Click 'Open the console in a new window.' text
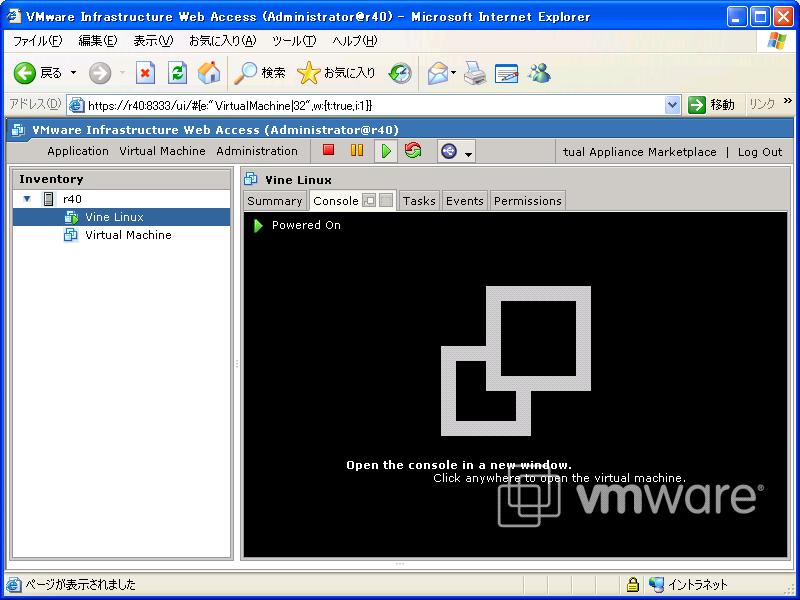Screen dimensions: 800x600 459,465
